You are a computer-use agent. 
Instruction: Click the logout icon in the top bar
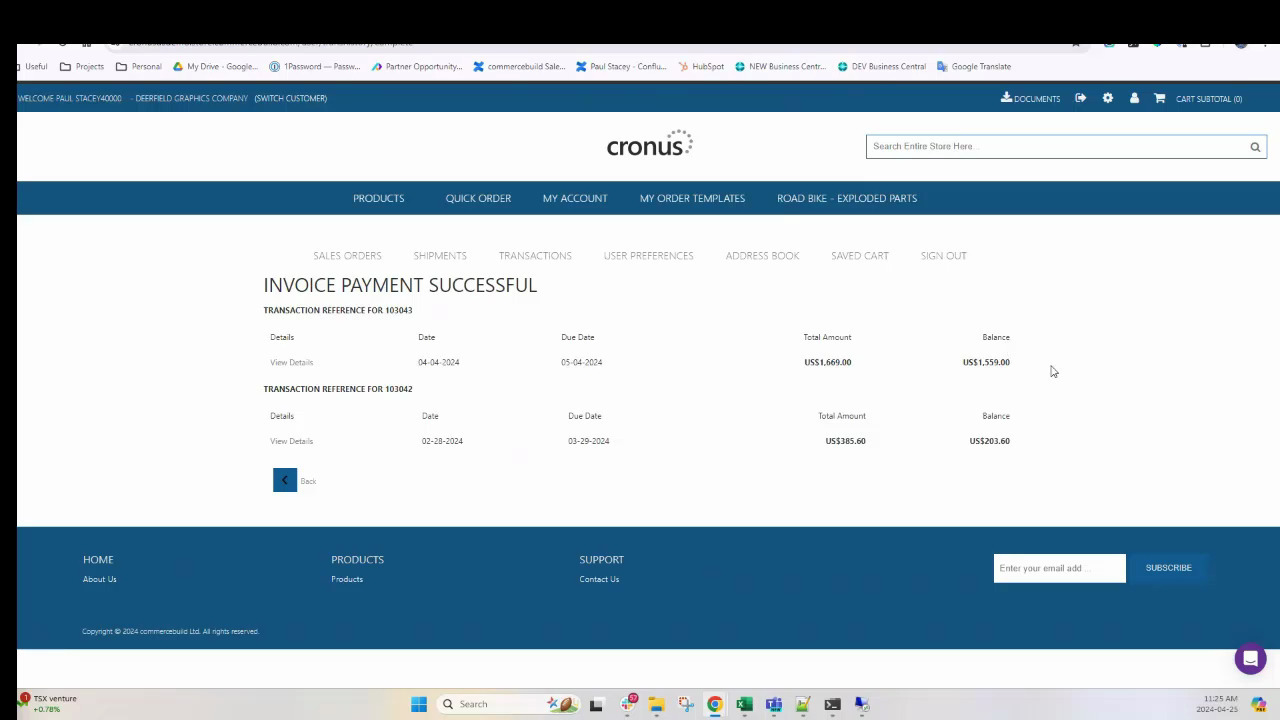pyautogui.click(x=1080, y=98)
